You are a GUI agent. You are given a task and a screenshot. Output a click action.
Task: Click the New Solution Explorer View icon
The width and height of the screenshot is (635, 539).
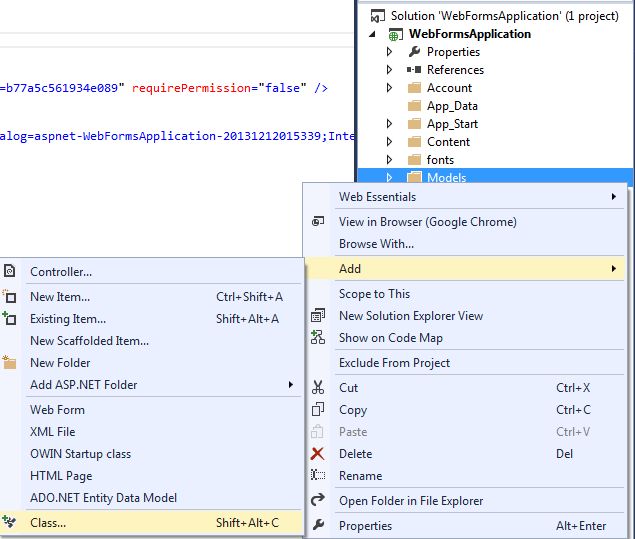coord(318,315)
